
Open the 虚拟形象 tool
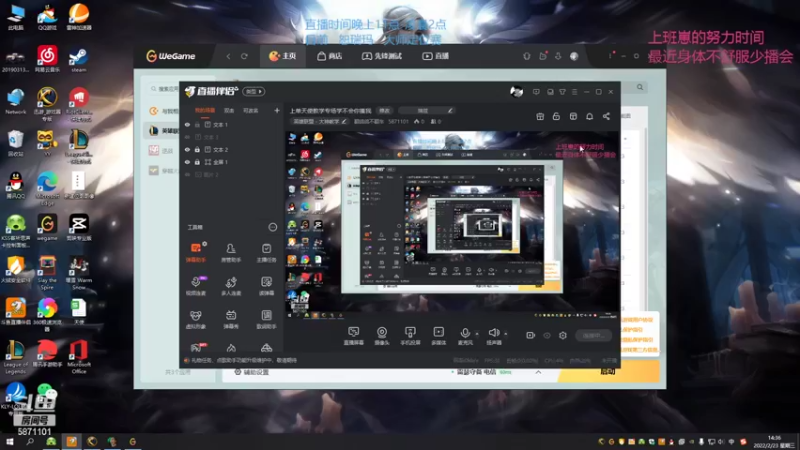(x=195, y=319)
